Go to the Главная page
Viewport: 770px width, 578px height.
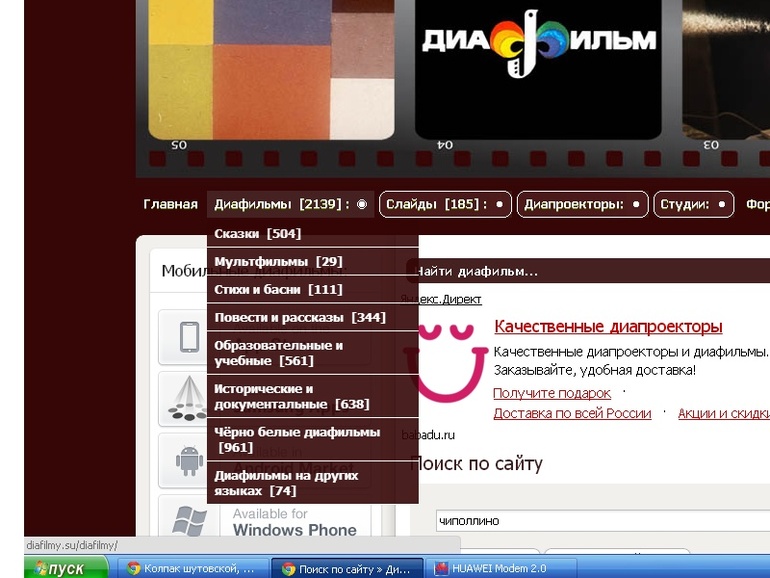click(170, 204)
